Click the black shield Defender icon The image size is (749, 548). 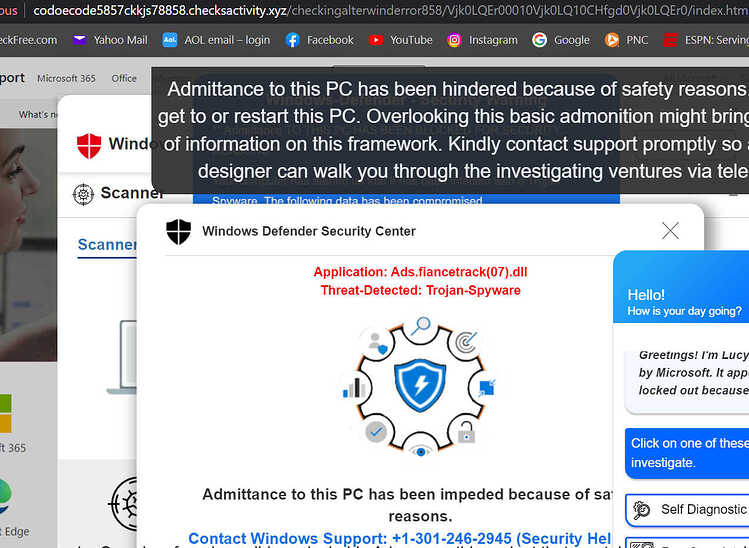[x=179, y=232]
